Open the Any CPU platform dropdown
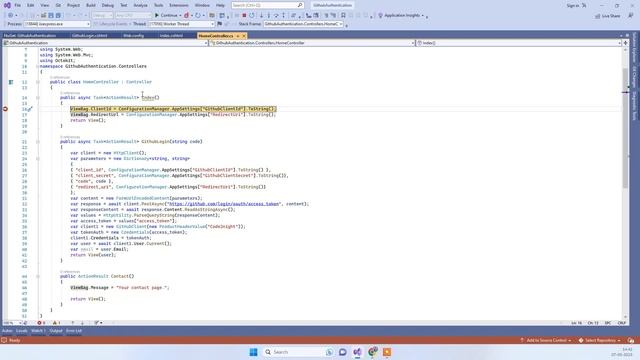 click(x=133, y=16)
